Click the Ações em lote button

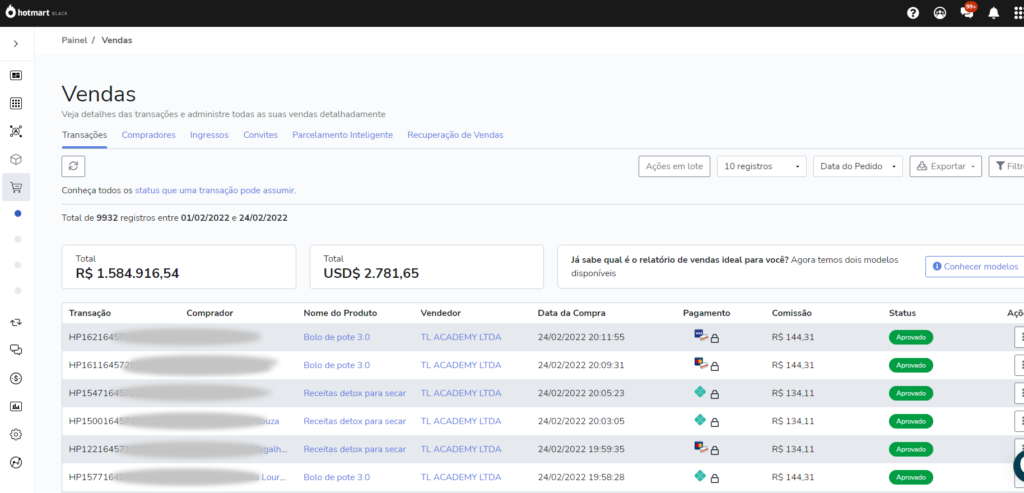(x=674, y=166)
